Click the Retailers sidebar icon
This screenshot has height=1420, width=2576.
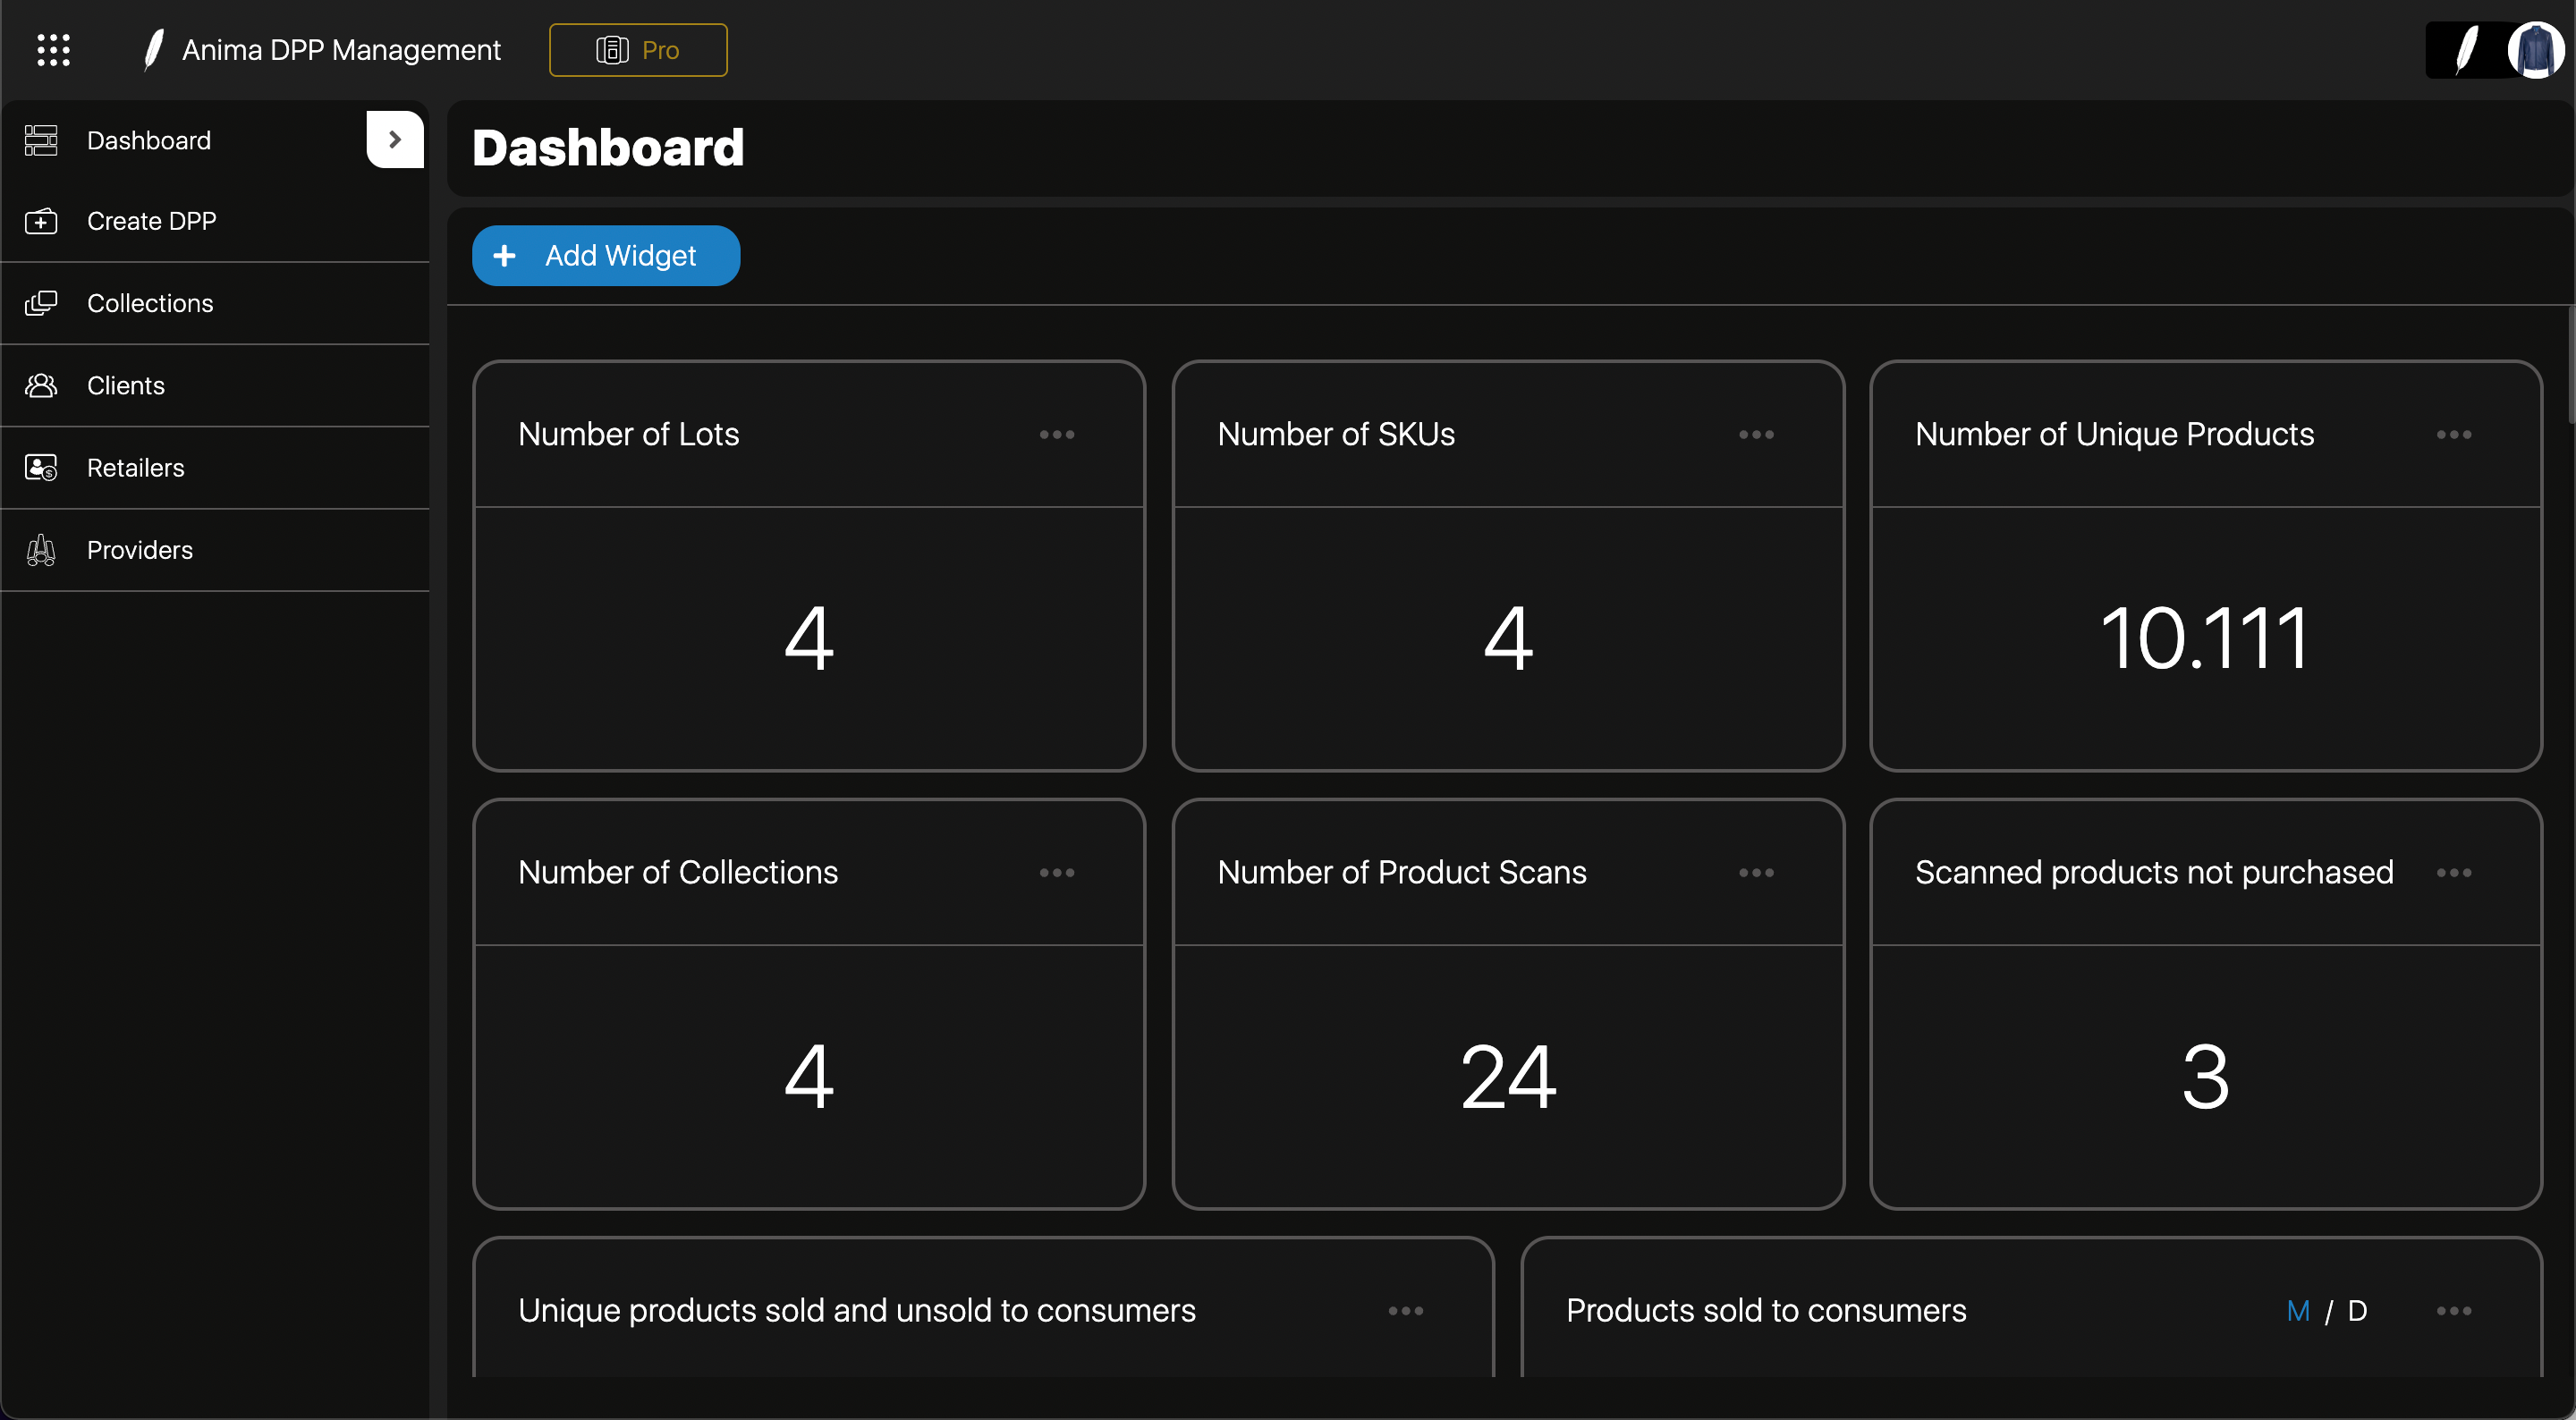(41, 467)
